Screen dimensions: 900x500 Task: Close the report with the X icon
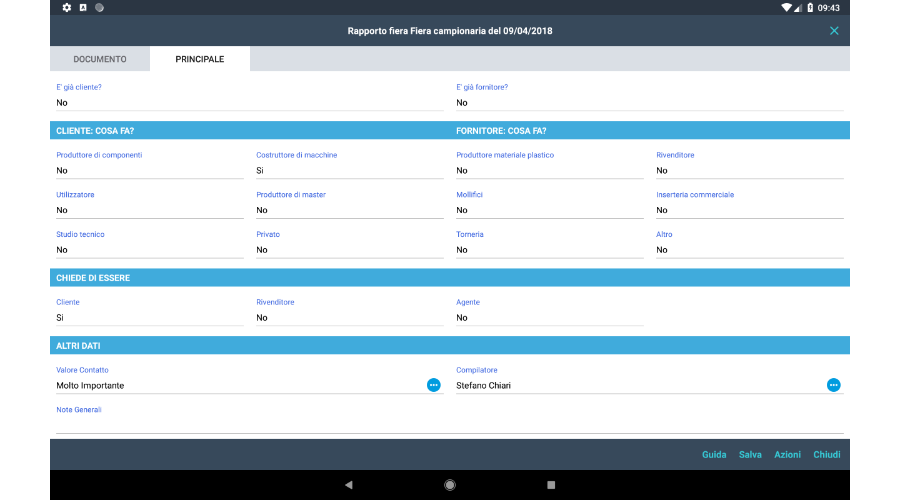click(x=834, y=31)
